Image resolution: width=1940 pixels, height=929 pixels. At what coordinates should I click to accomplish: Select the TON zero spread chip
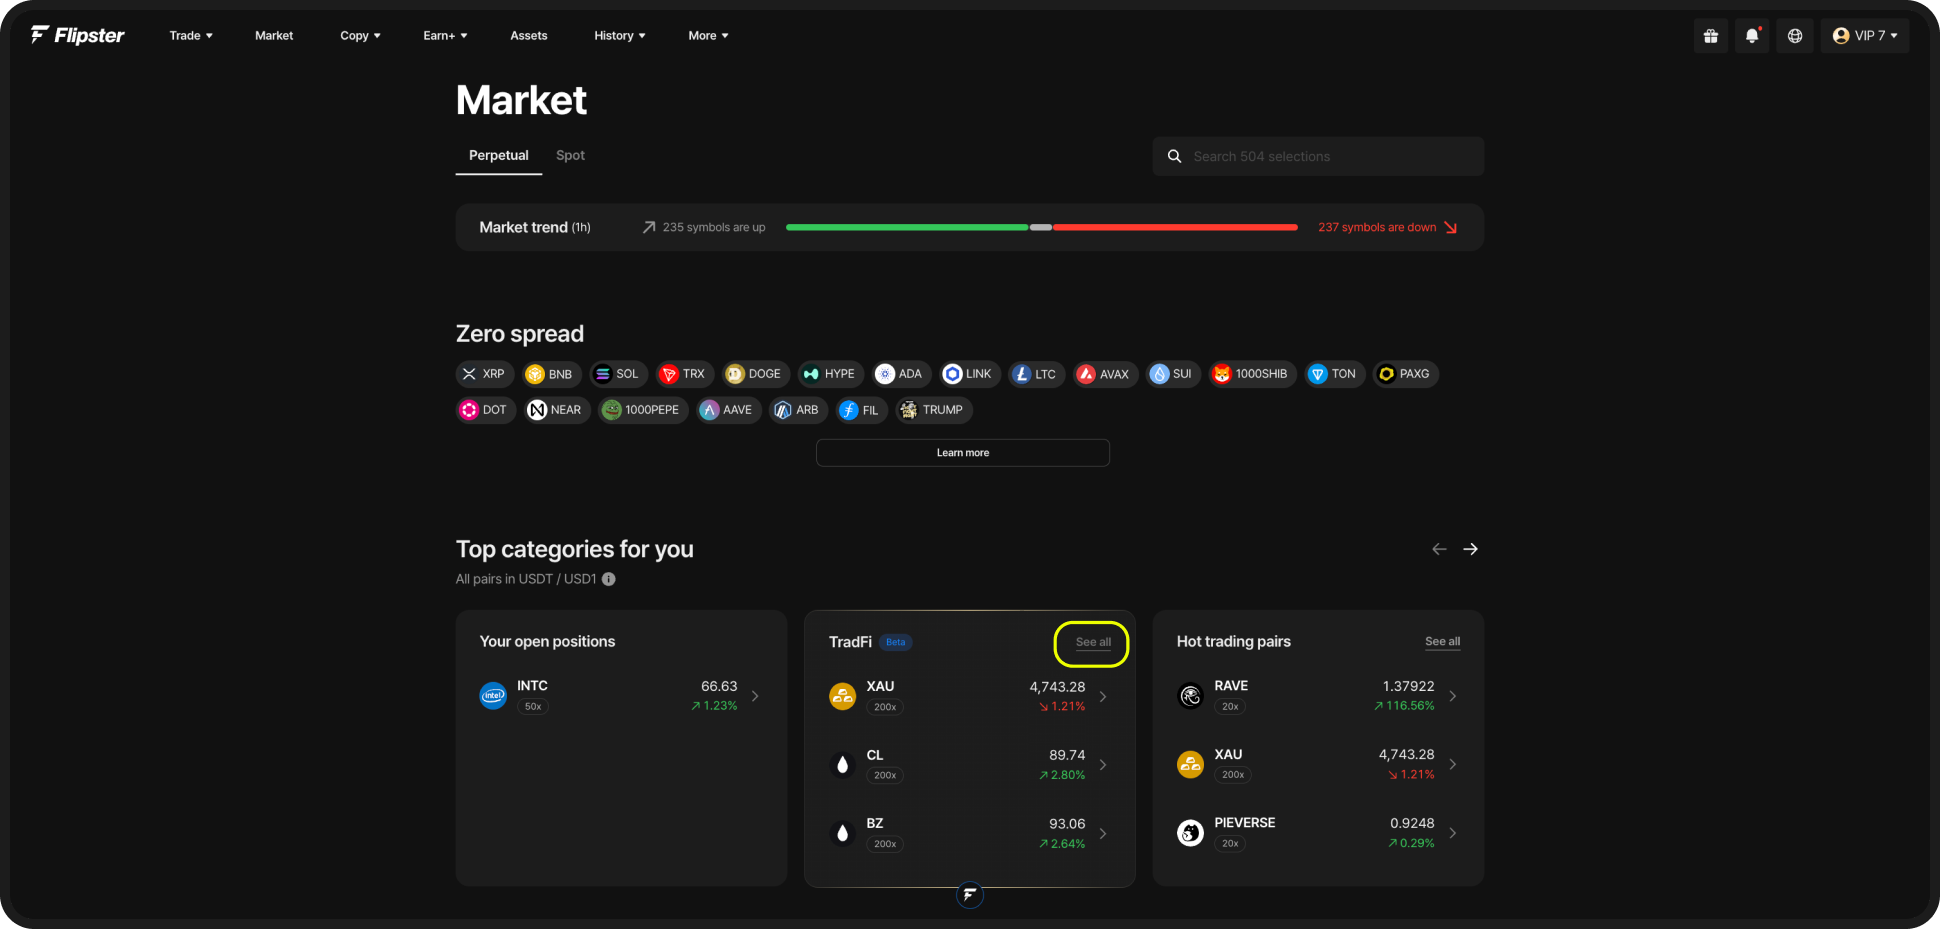tap(1335, 374)
